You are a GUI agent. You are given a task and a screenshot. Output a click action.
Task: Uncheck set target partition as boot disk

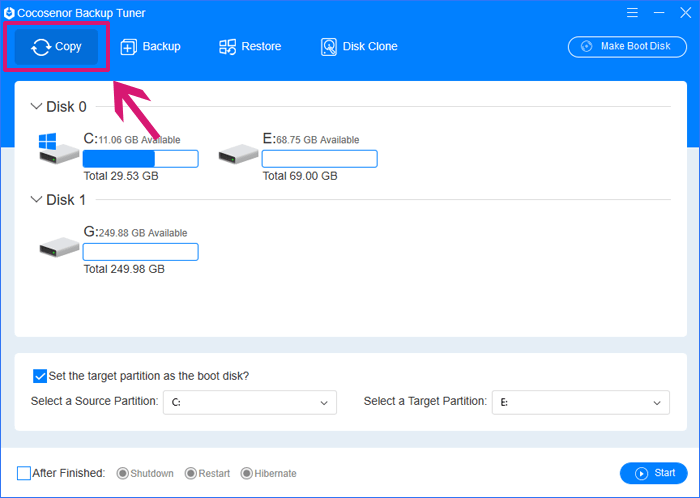pos(40,376)
